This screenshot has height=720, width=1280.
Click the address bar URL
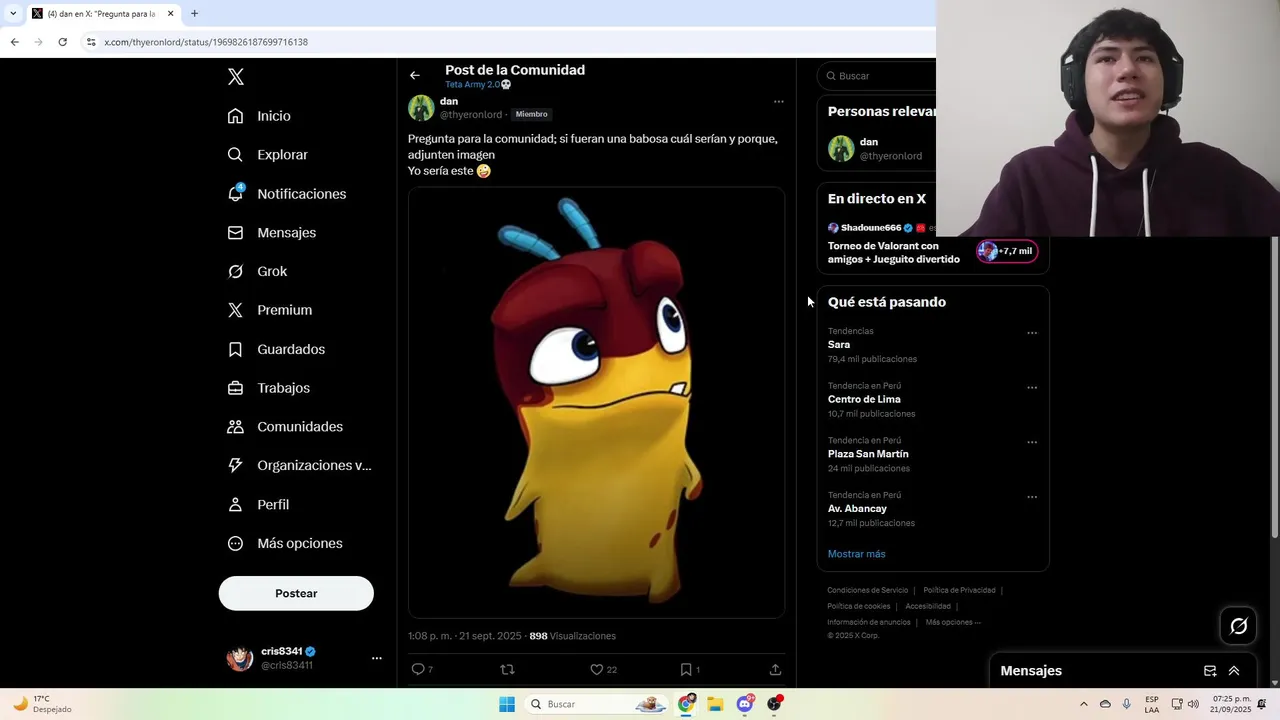[206, 42]
